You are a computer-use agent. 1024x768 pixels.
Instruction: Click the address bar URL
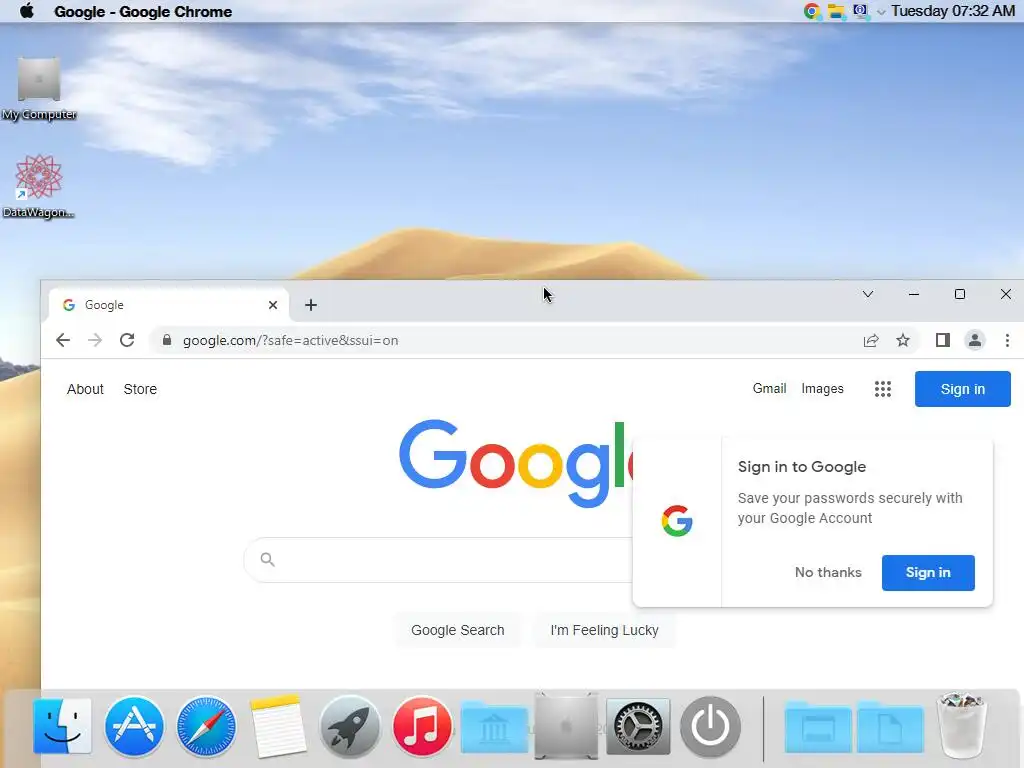pyautogui.click(x=290, y=340)
